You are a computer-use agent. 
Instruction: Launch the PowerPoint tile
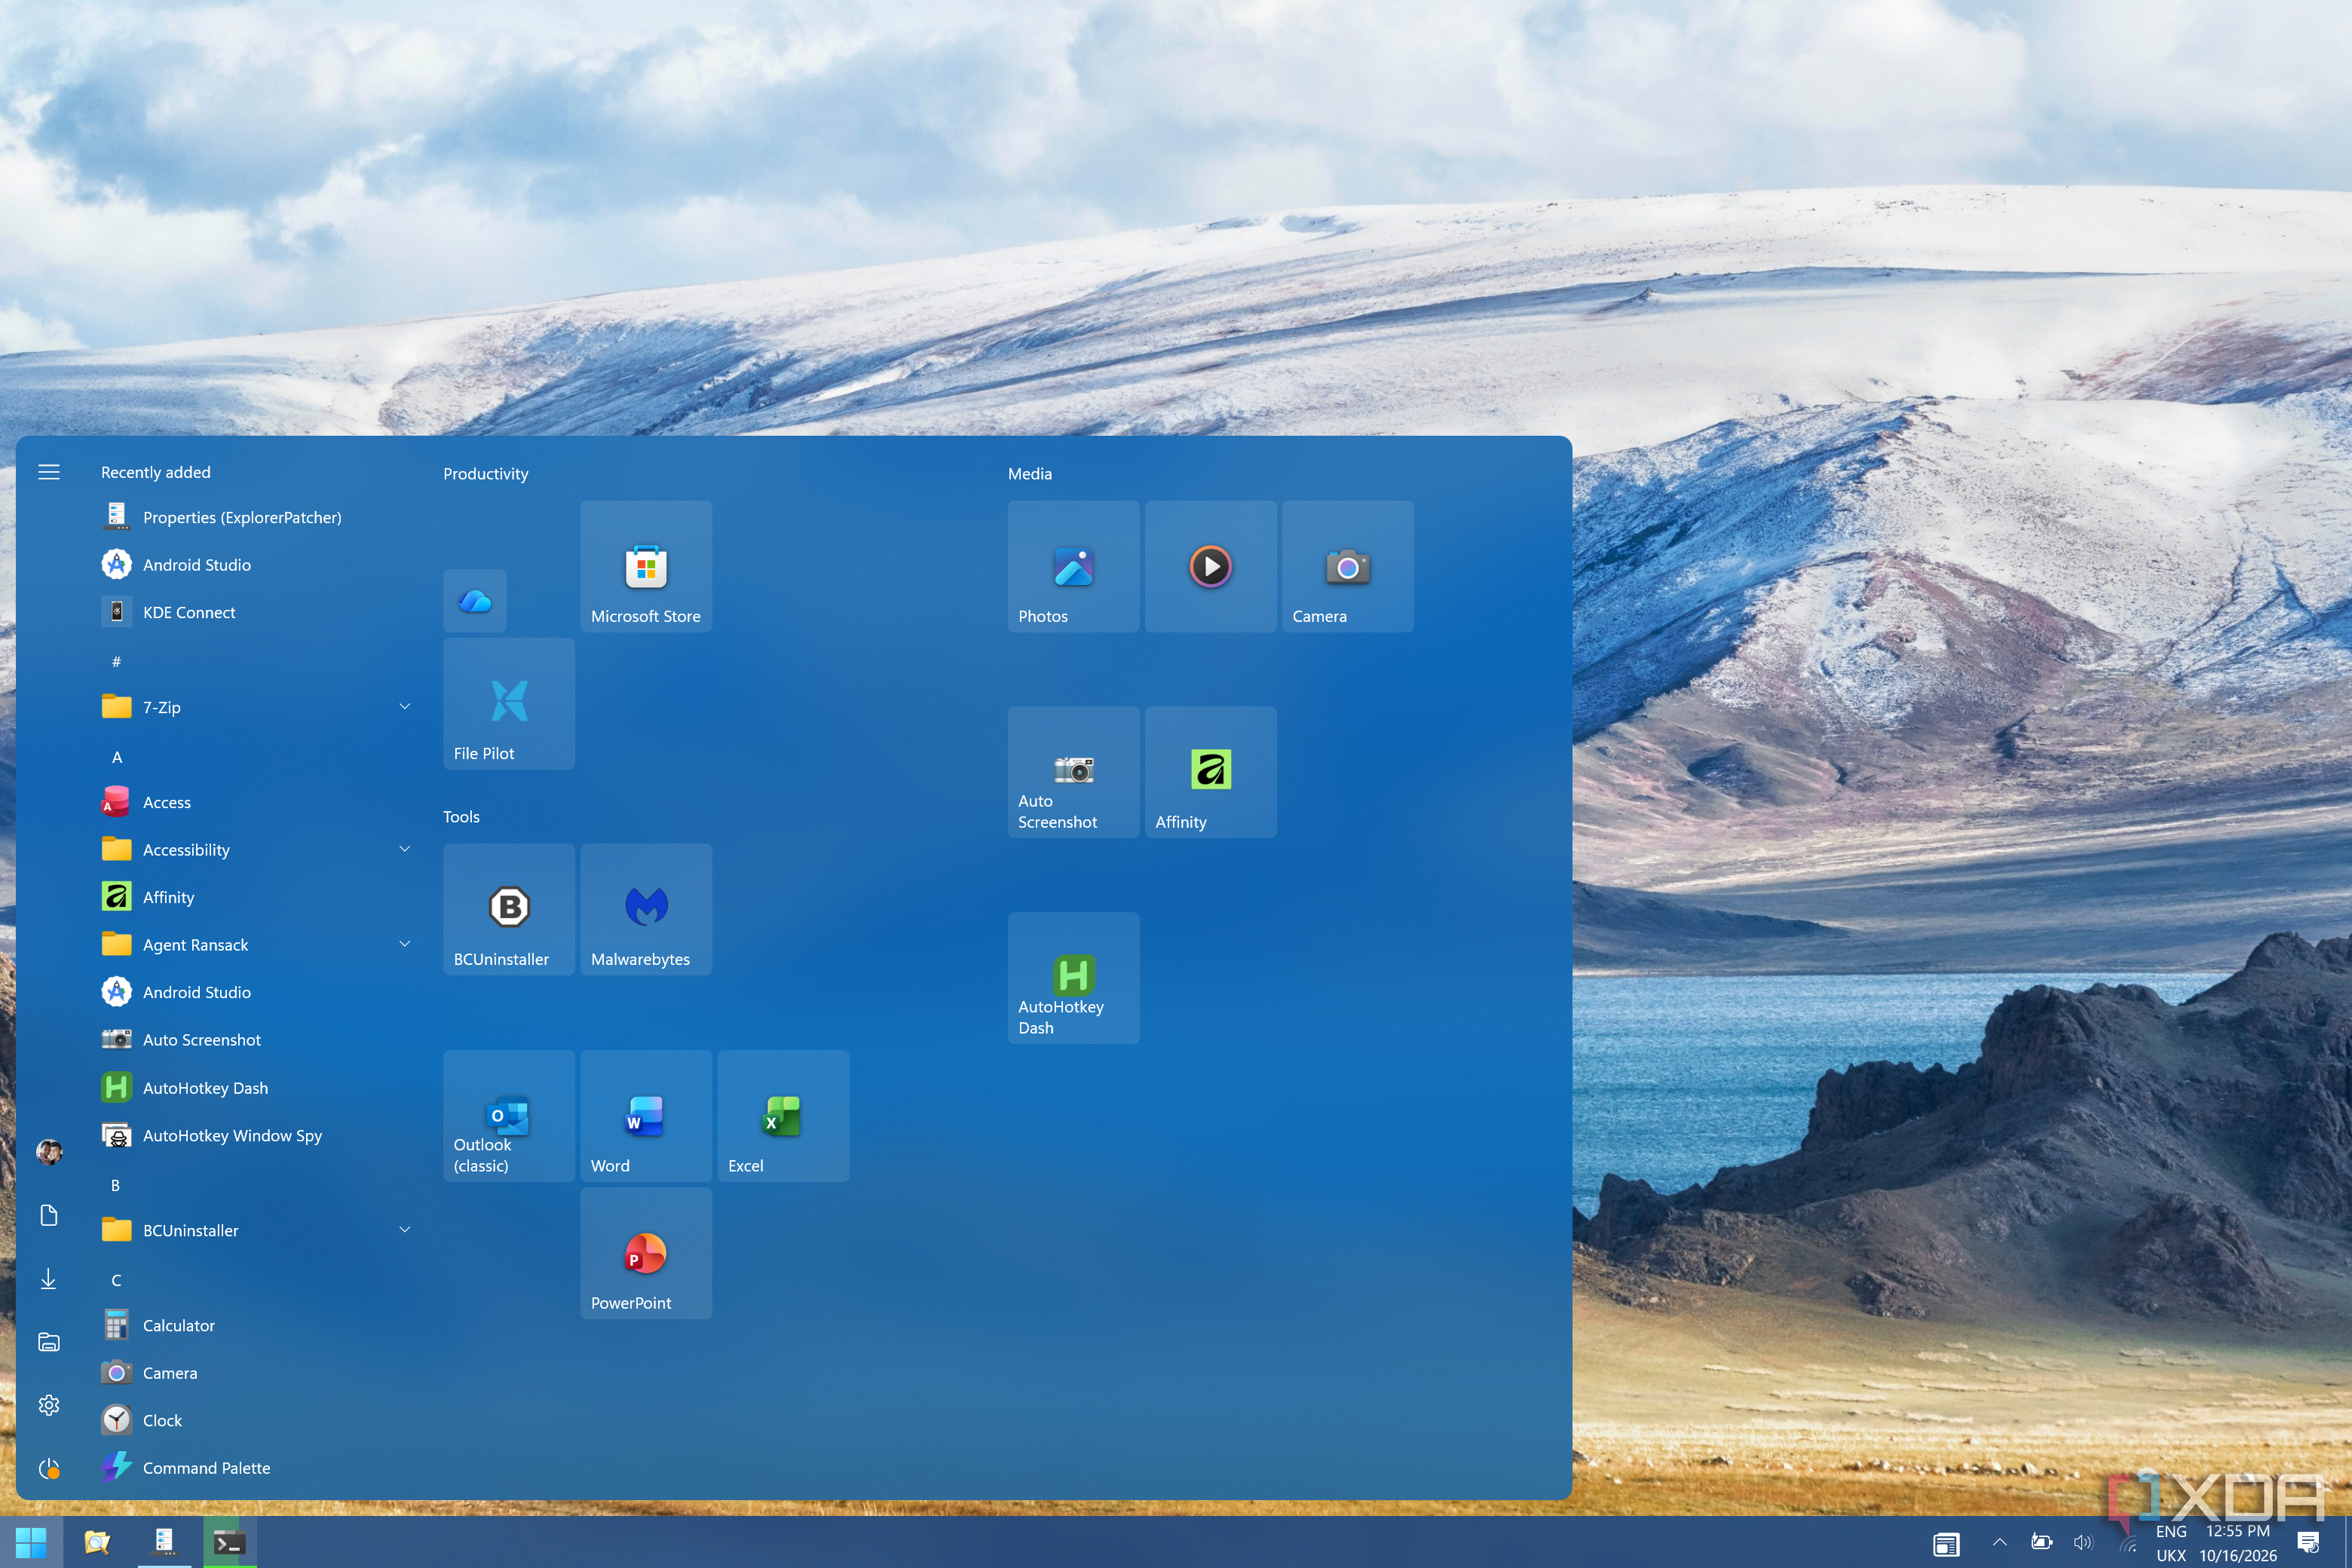[646, 1253]
